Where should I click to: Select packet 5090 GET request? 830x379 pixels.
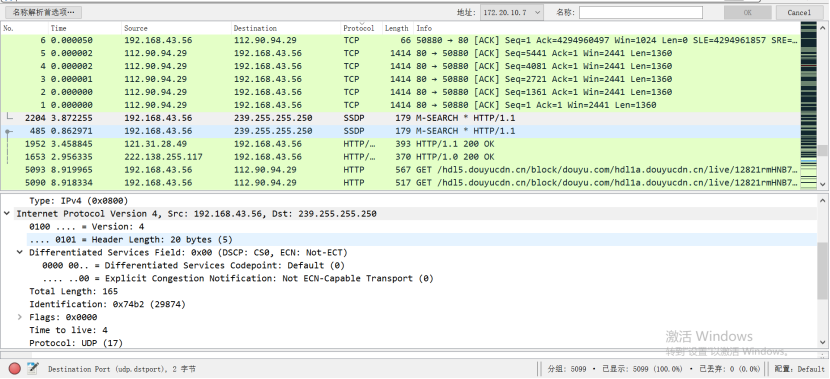pyautogui.click(x=400, y=183)
